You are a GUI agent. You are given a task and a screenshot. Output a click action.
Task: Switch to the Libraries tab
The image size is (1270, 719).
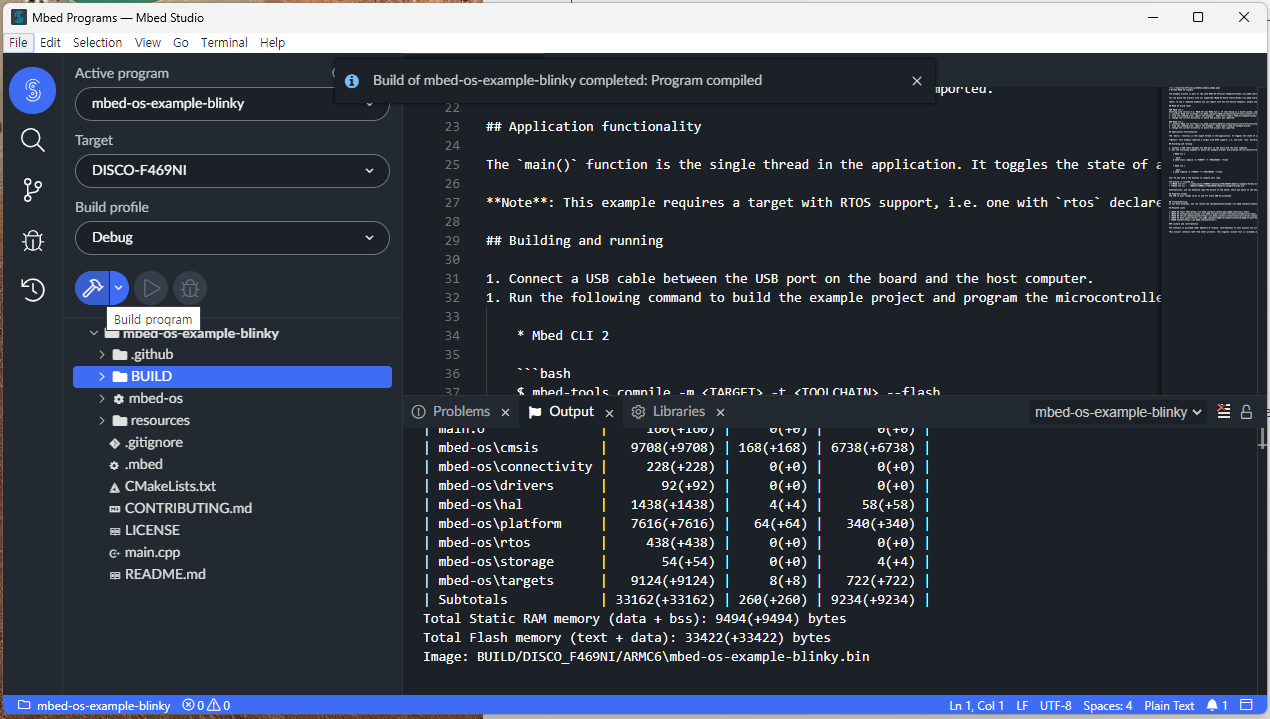point(678,412)
